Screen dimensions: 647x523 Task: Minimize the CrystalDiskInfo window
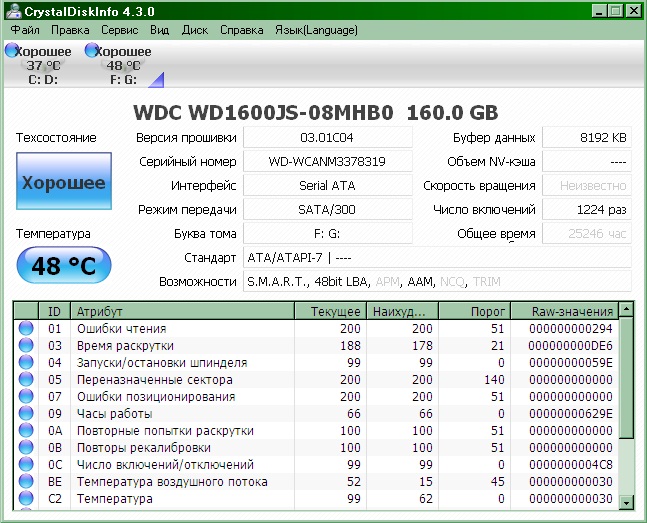tap(599, 11)
